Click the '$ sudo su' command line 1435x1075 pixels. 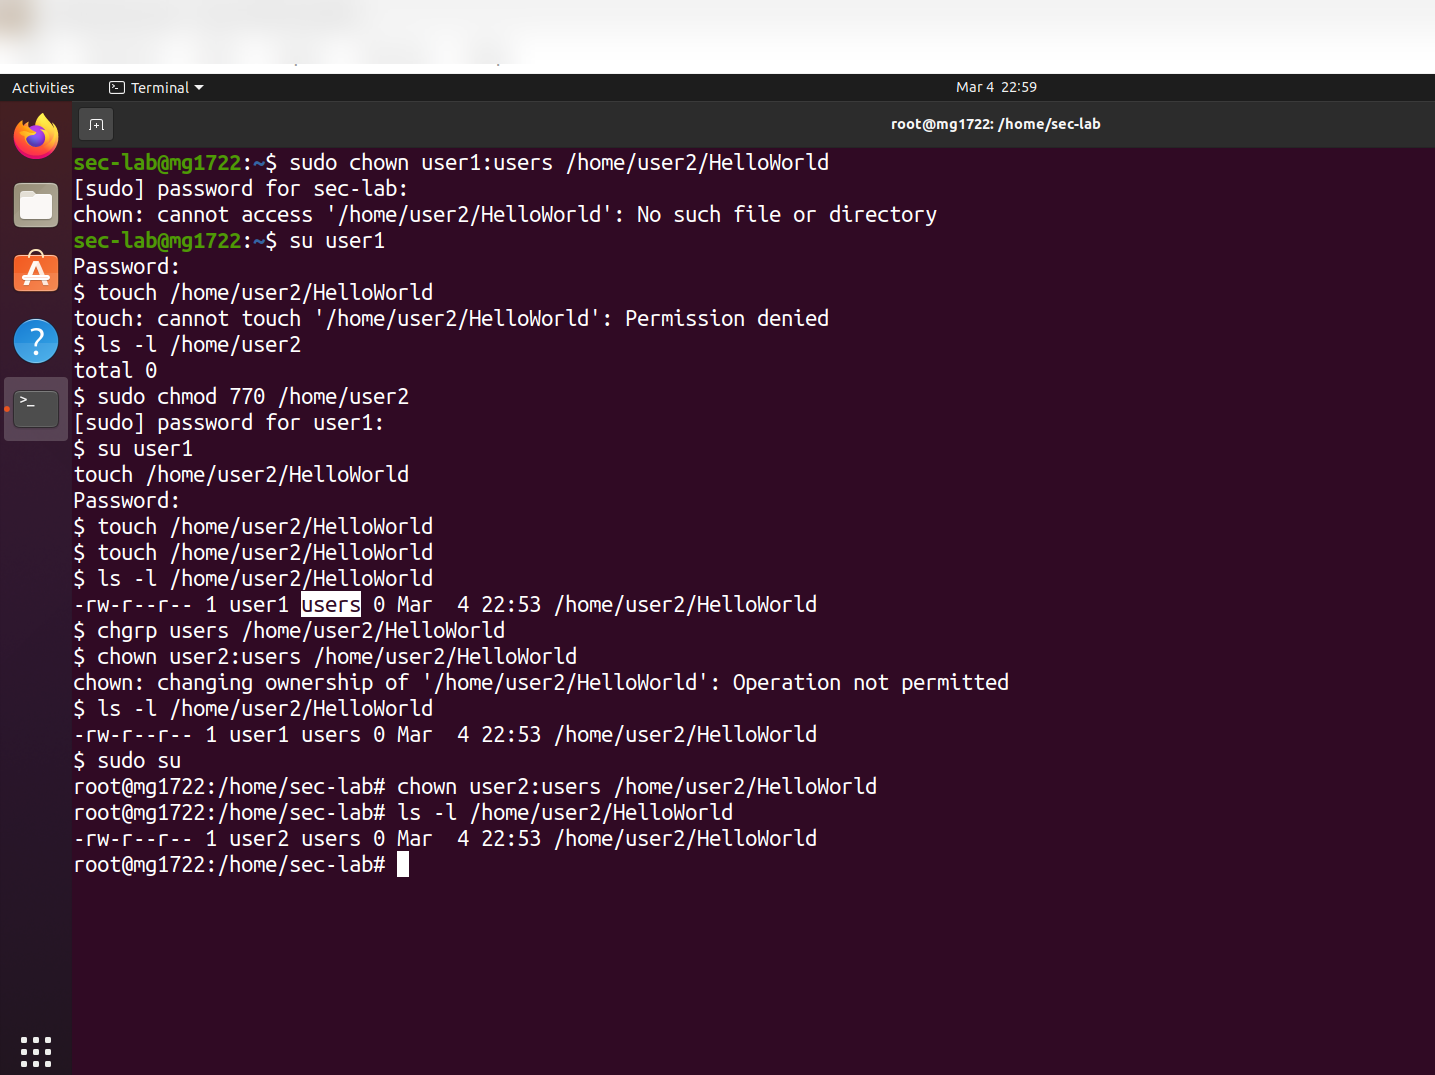point(127,760)
